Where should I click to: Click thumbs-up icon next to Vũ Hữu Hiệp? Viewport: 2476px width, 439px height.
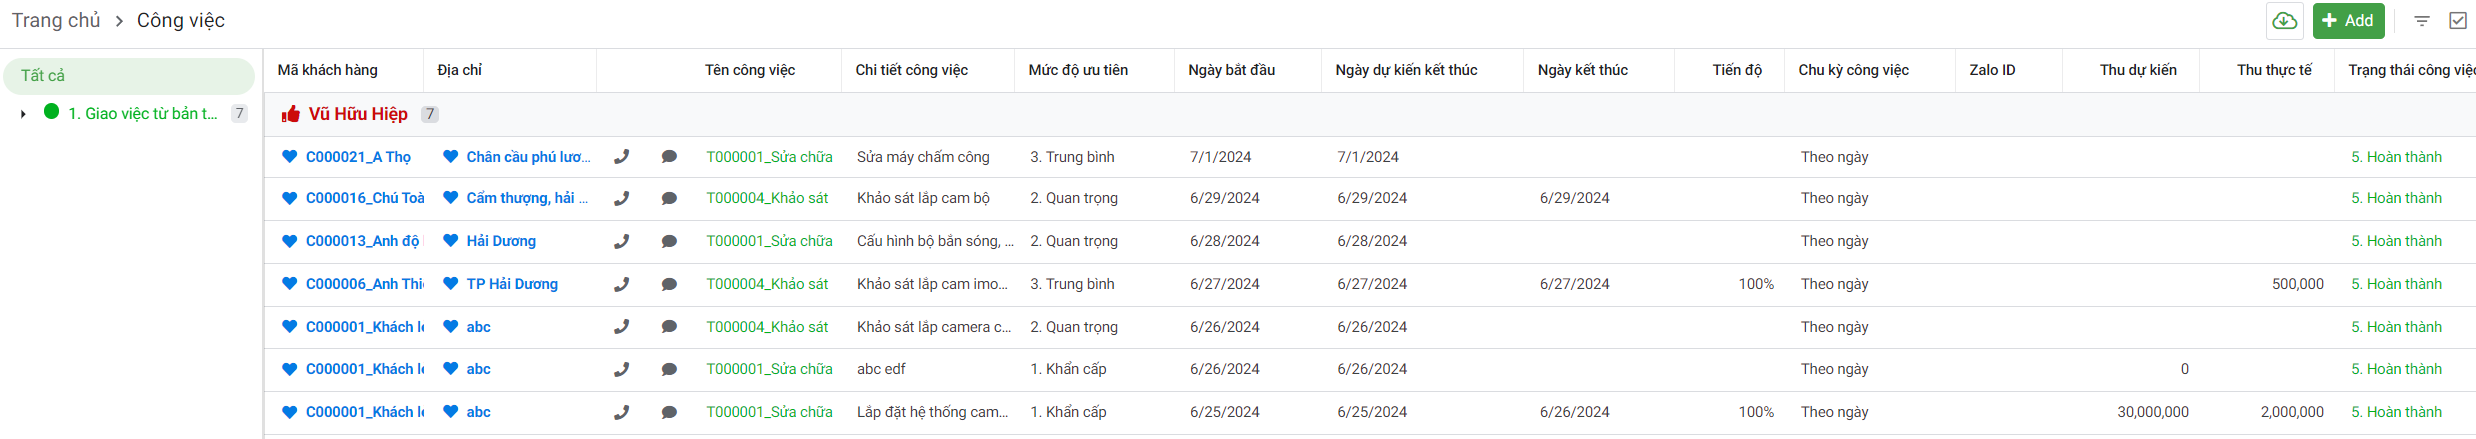pos(291,114)
